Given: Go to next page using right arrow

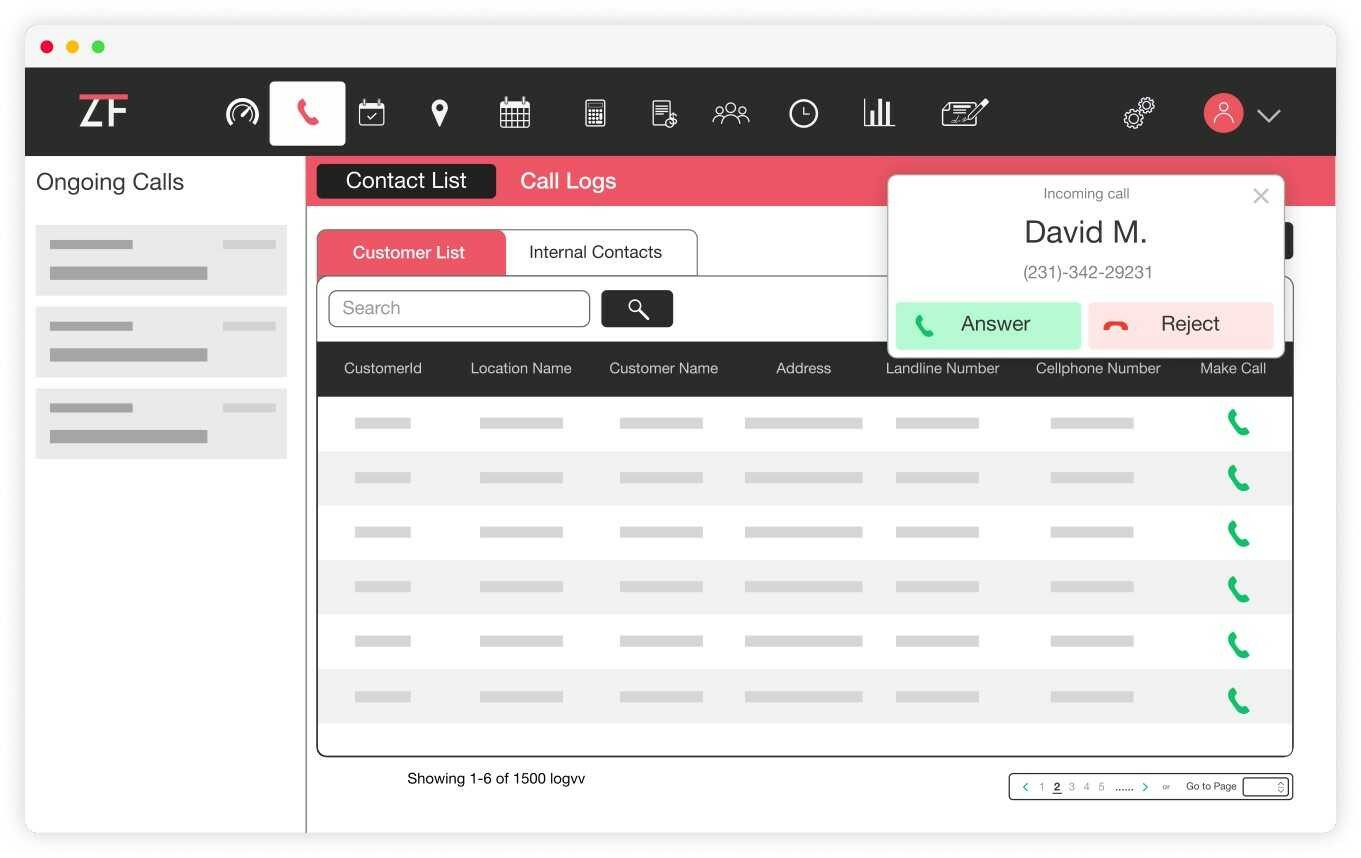Looking at the screenshot, I should (1145, 787).
